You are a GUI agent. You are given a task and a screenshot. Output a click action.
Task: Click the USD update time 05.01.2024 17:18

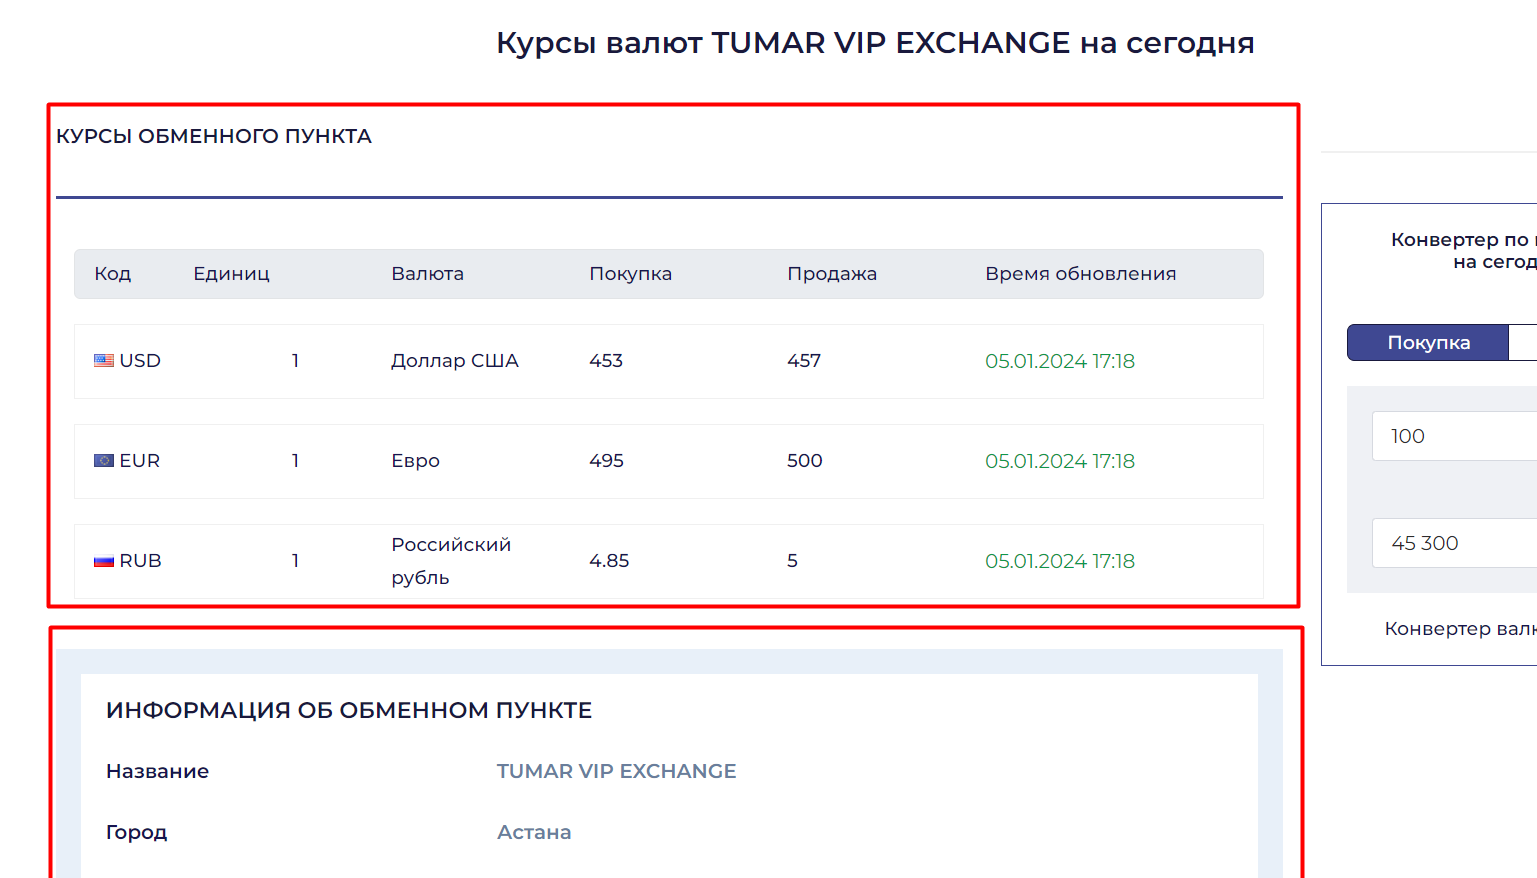pyautogui.click(x=1060, y=361)
